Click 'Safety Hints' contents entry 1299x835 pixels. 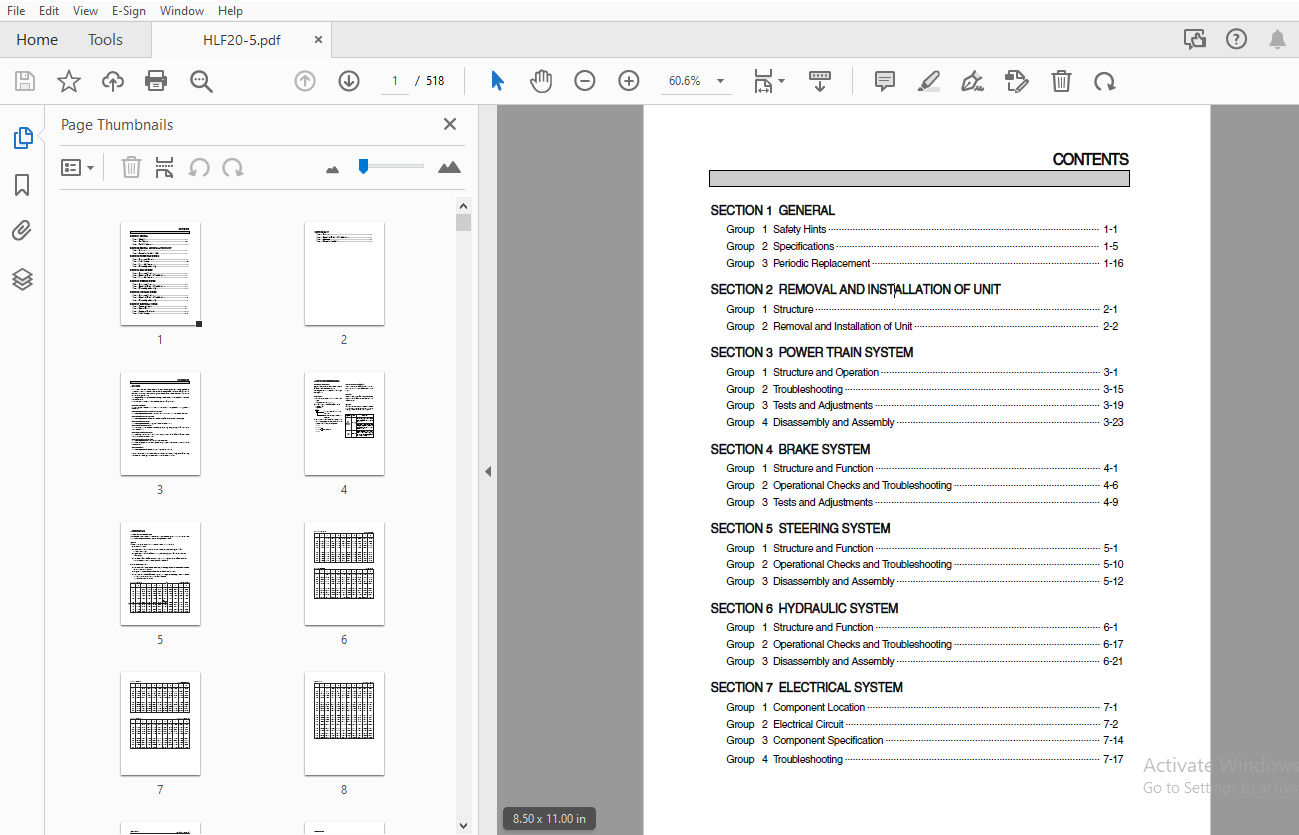coord(799,229)
